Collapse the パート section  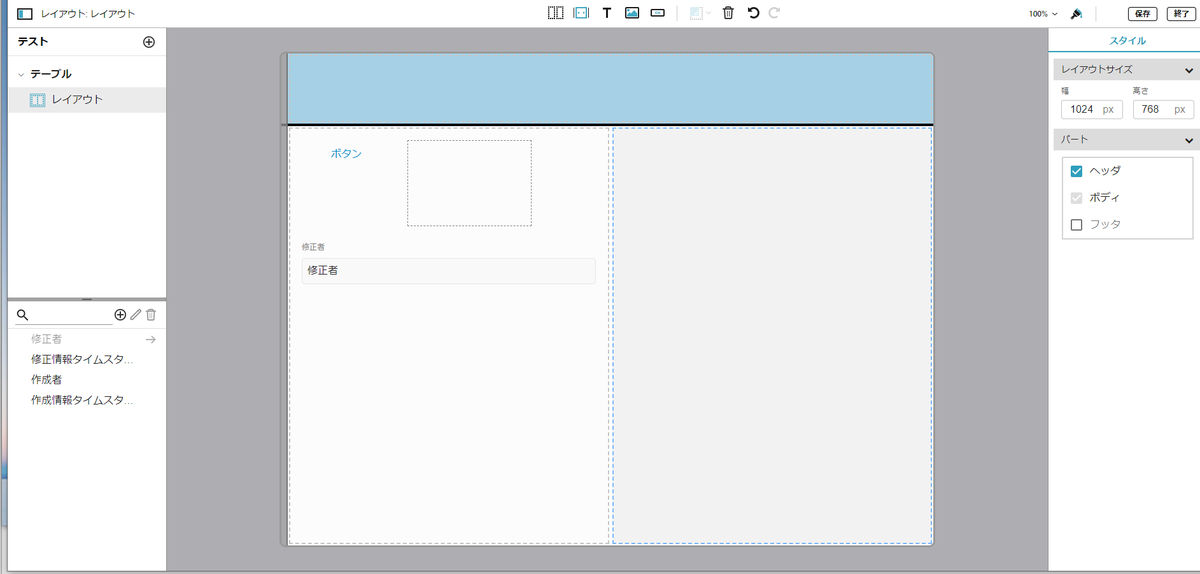coord(1189,140)
